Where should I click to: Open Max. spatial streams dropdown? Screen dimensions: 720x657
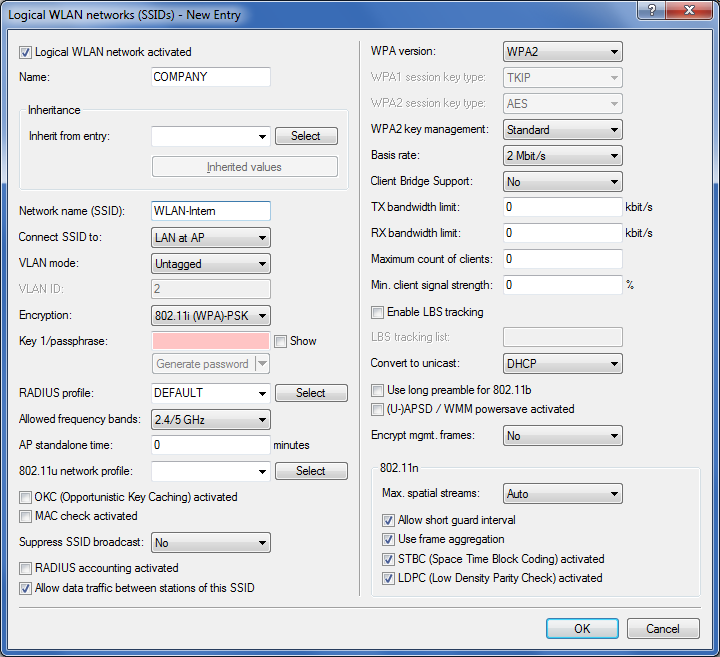562,494
